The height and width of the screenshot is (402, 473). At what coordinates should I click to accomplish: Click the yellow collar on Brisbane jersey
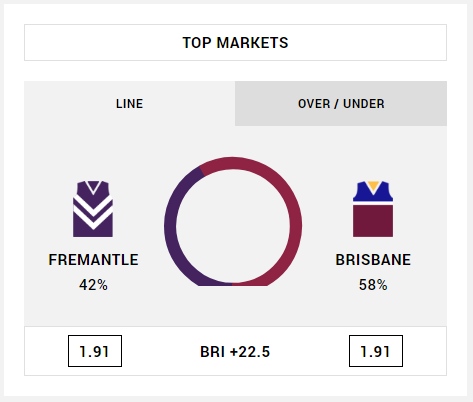click(x=373, y=187)
